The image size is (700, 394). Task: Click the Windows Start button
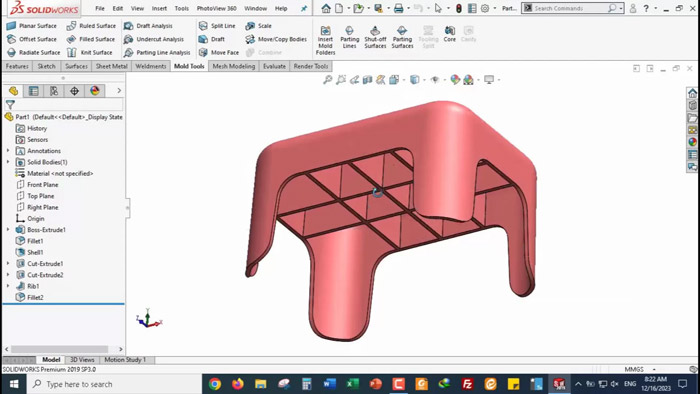click(x=14, y=384)
